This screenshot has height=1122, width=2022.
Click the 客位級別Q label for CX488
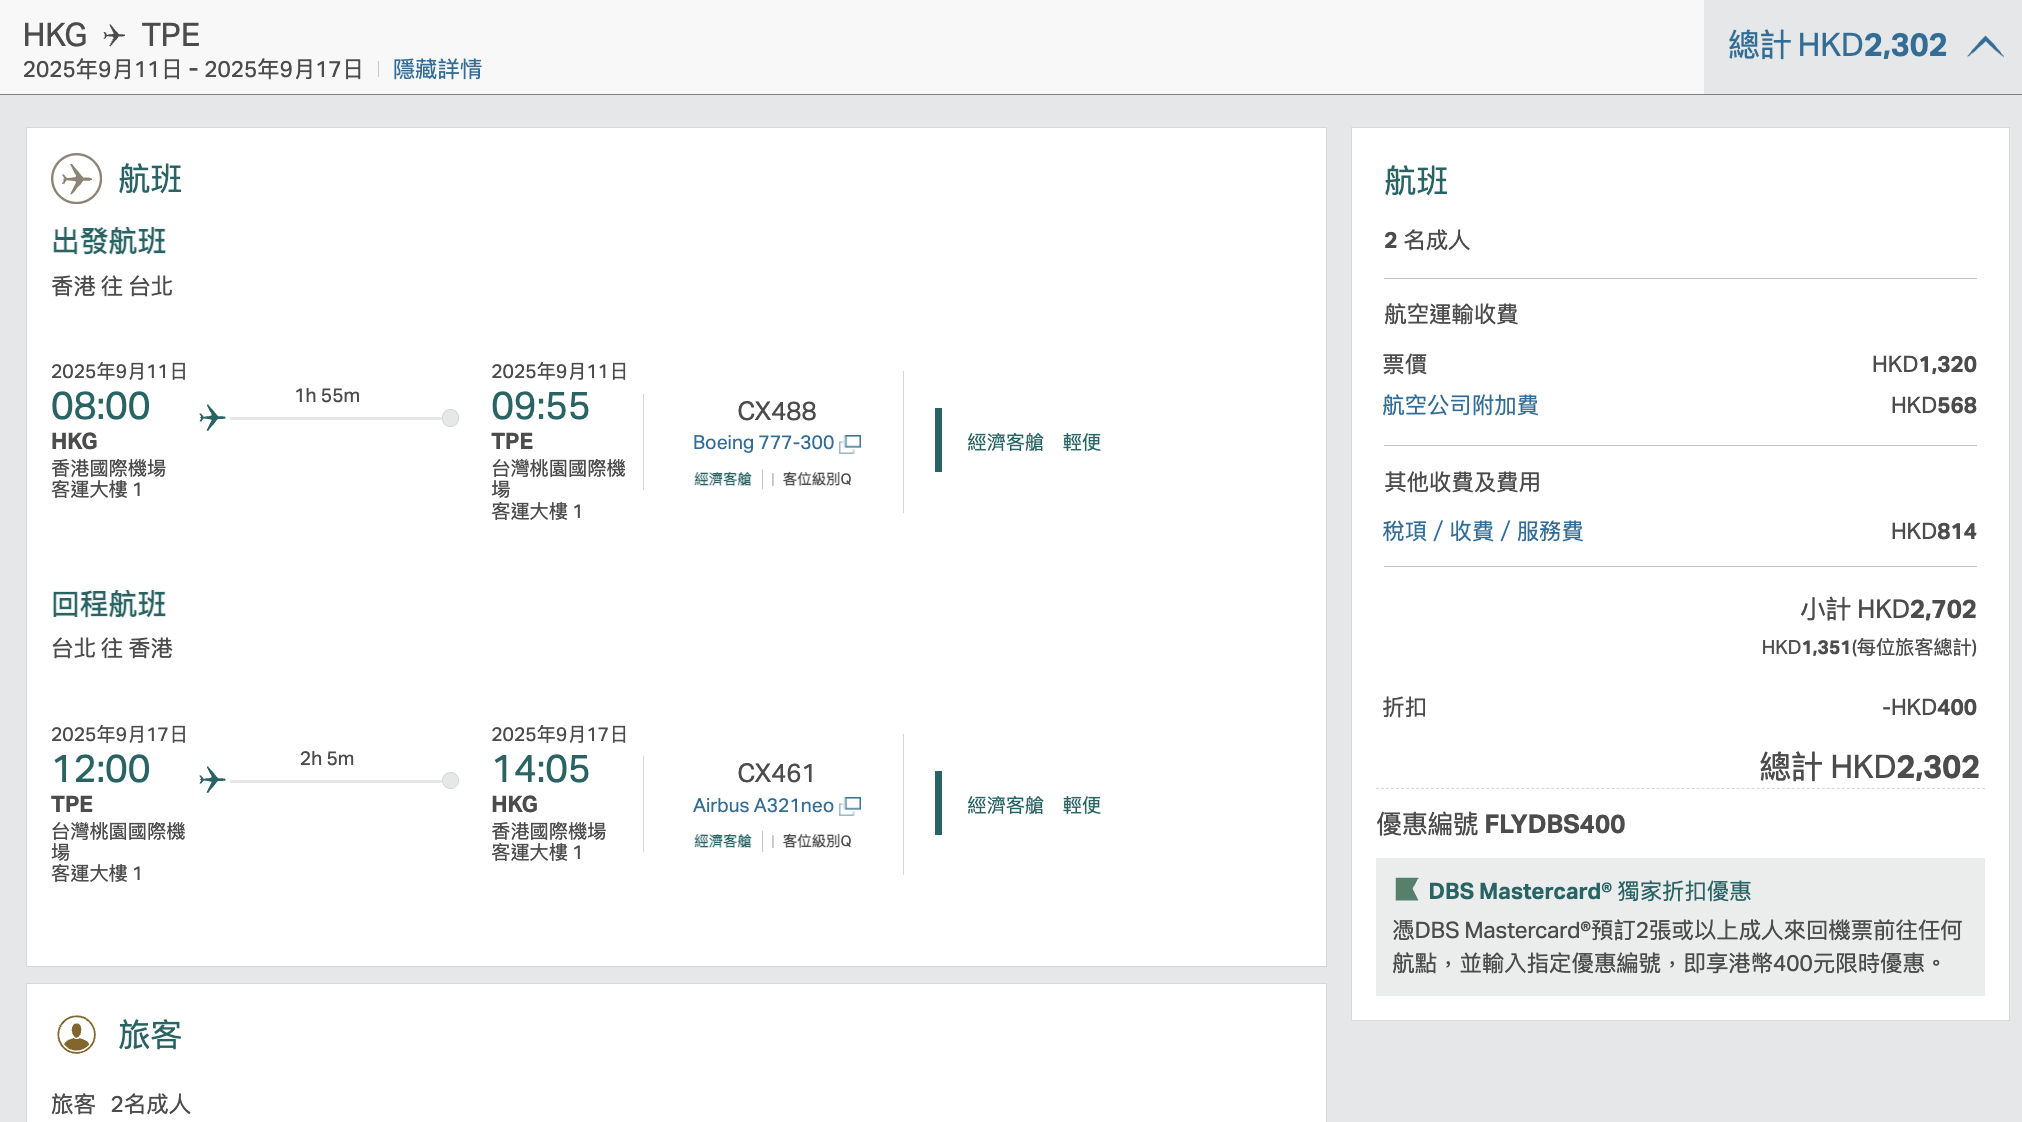817,479
